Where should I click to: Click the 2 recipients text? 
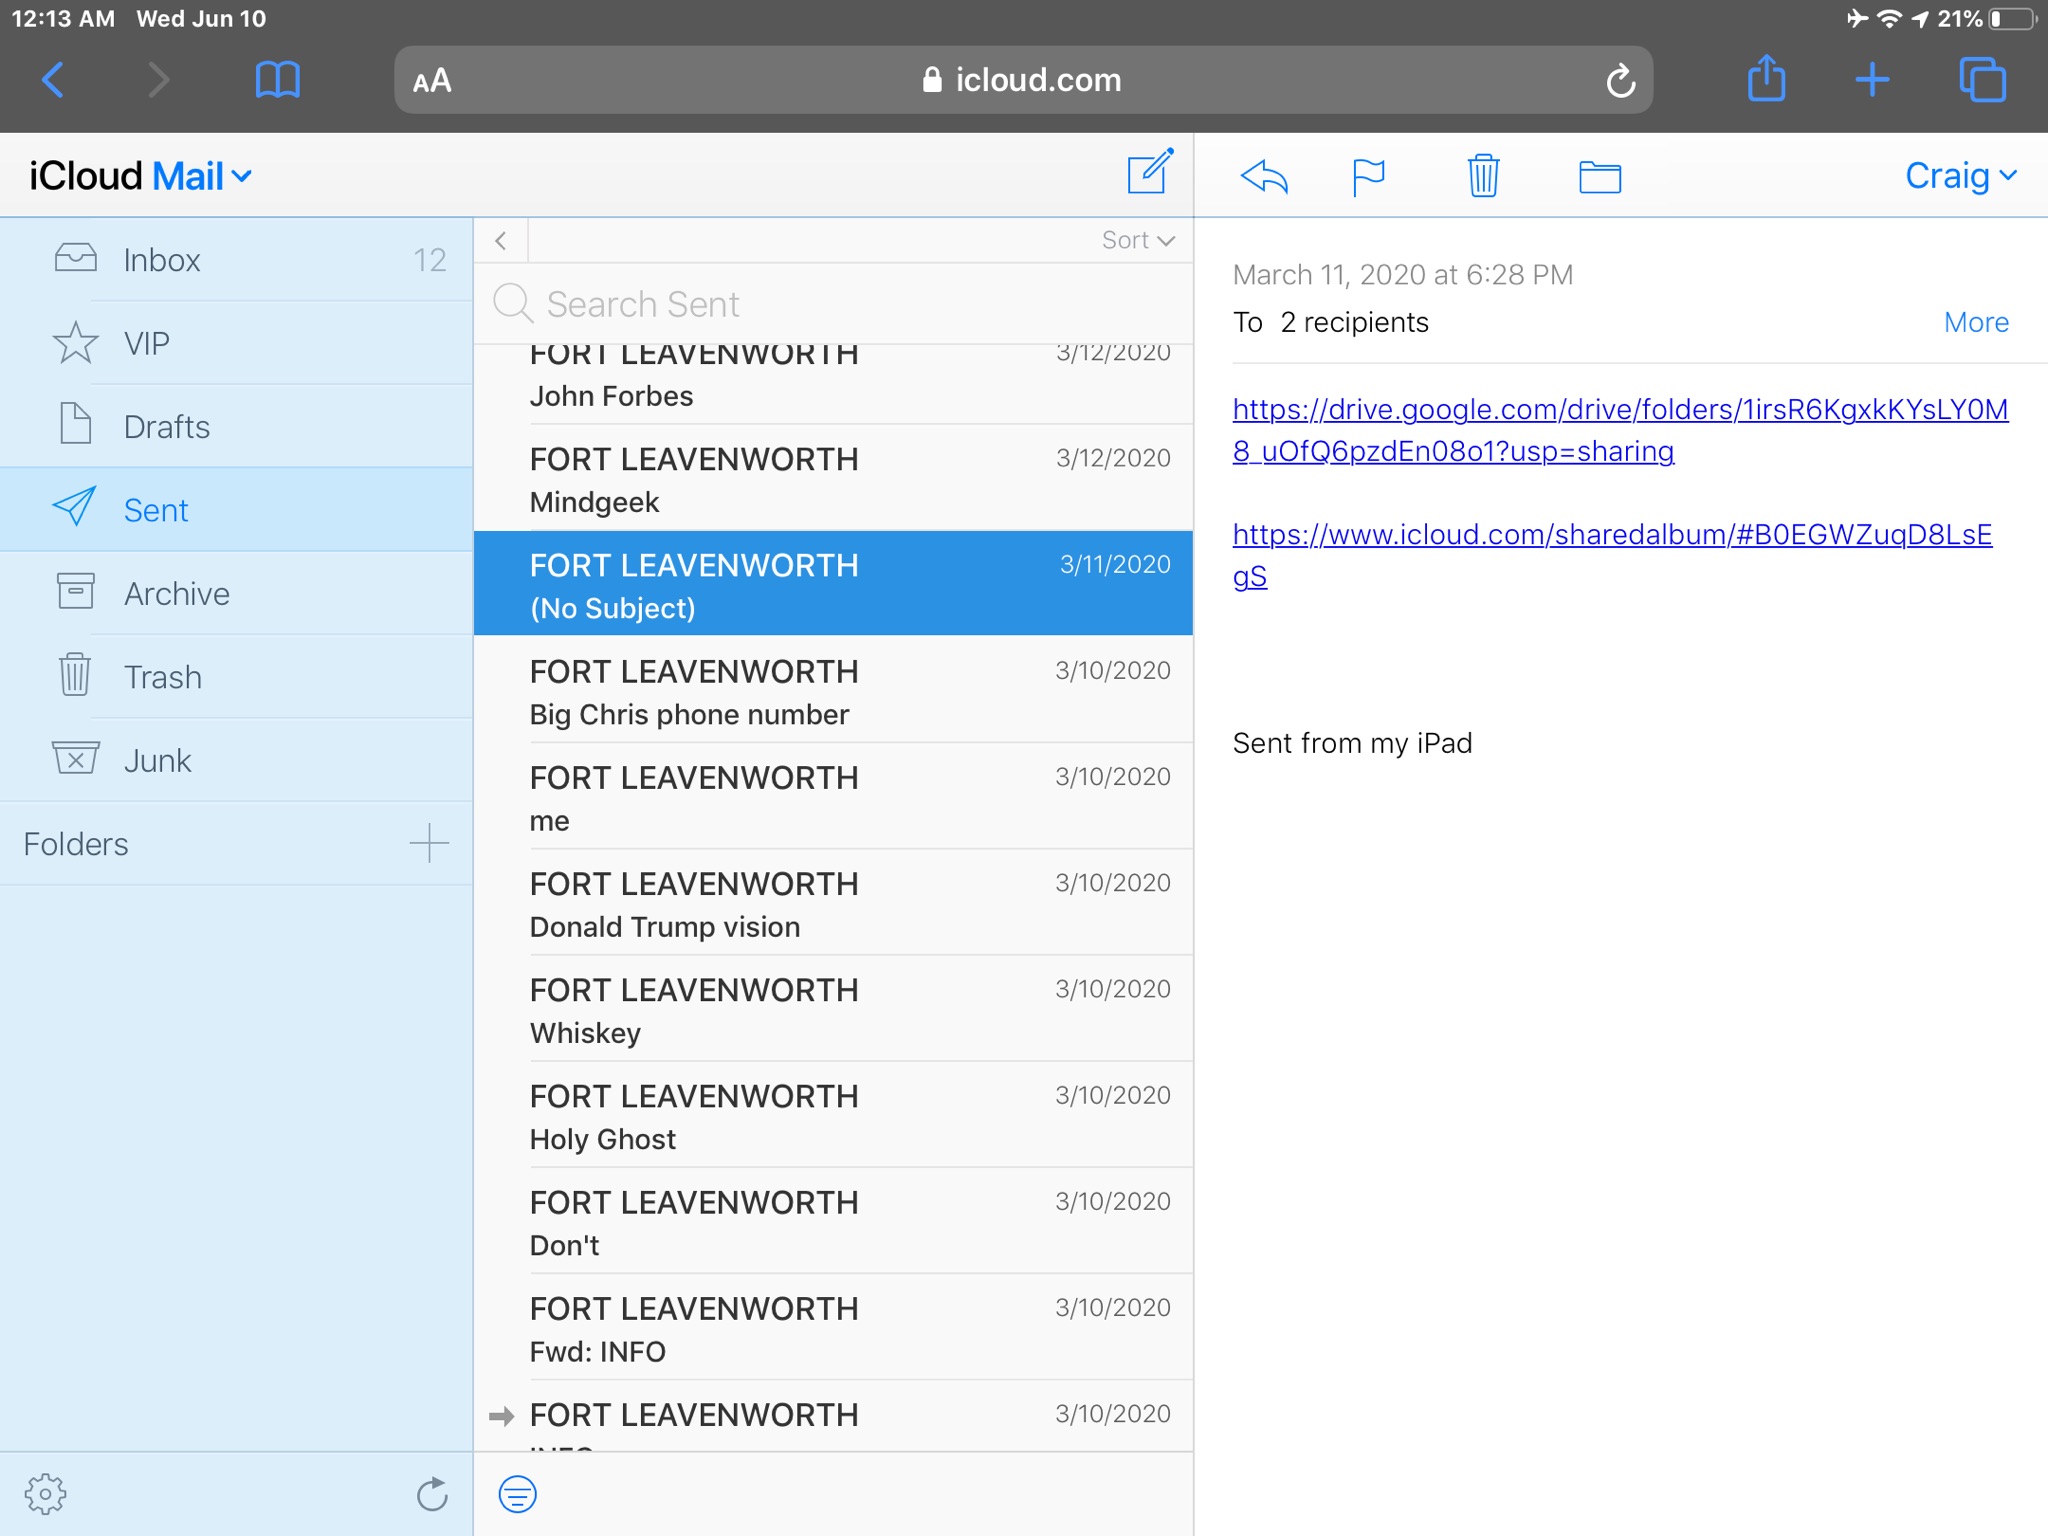coord(1354,322)
